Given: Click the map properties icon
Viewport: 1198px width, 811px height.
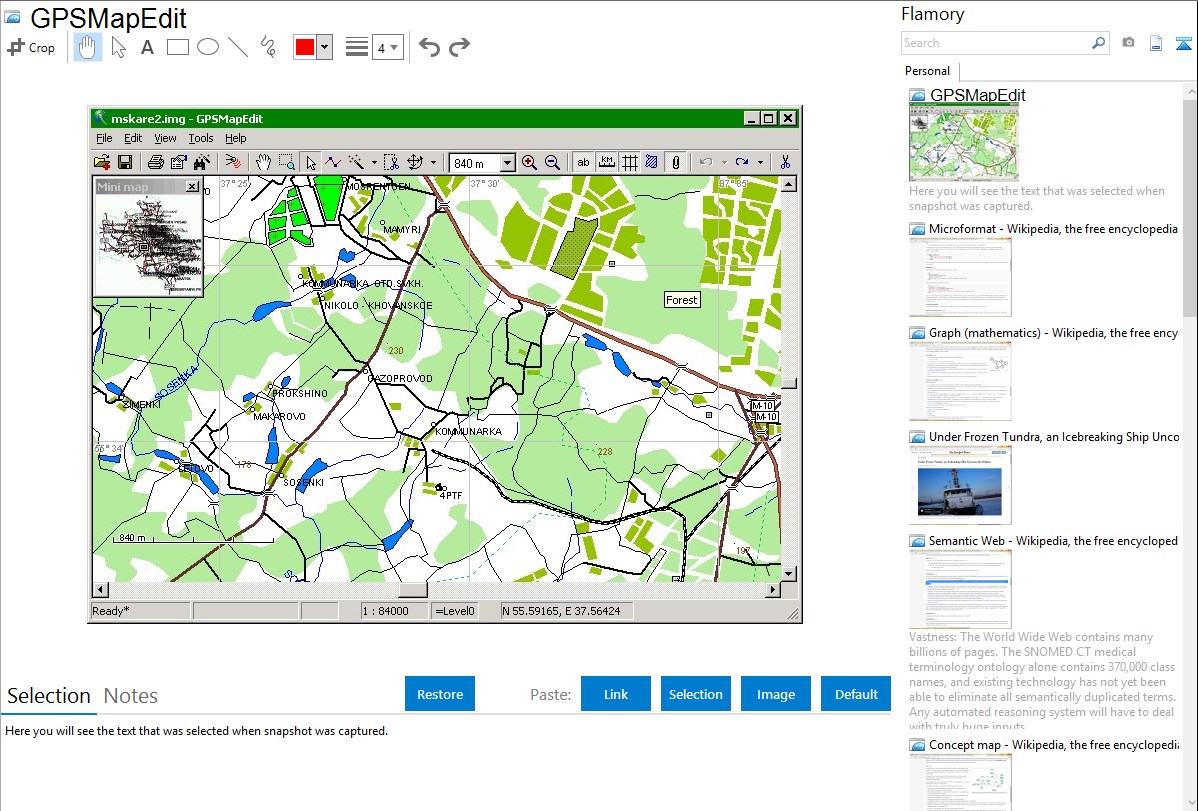Looking at the screenshot, I should (179, 162).
